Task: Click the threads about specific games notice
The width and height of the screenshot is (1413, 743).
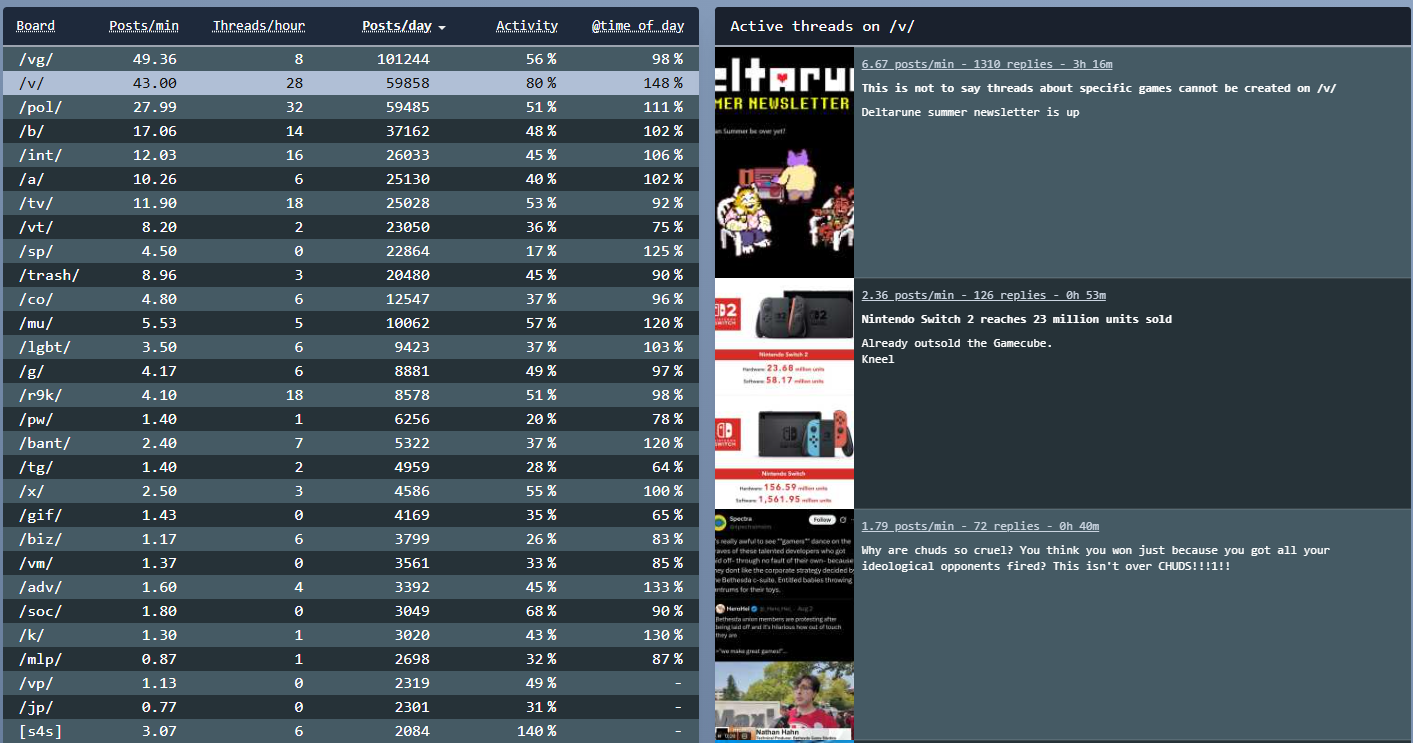Action: (1099, 88)
